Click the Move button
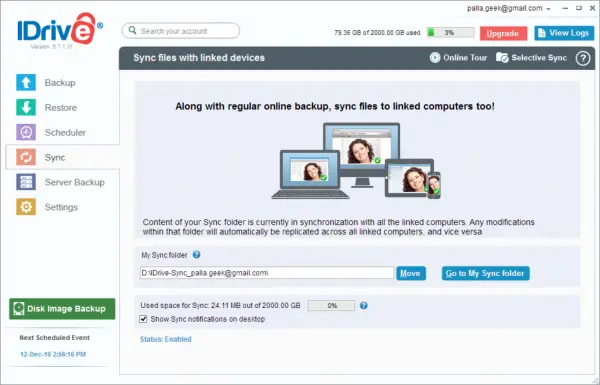Image resolution: width=600 pixels, height=385 pixels. coord(411,273)
